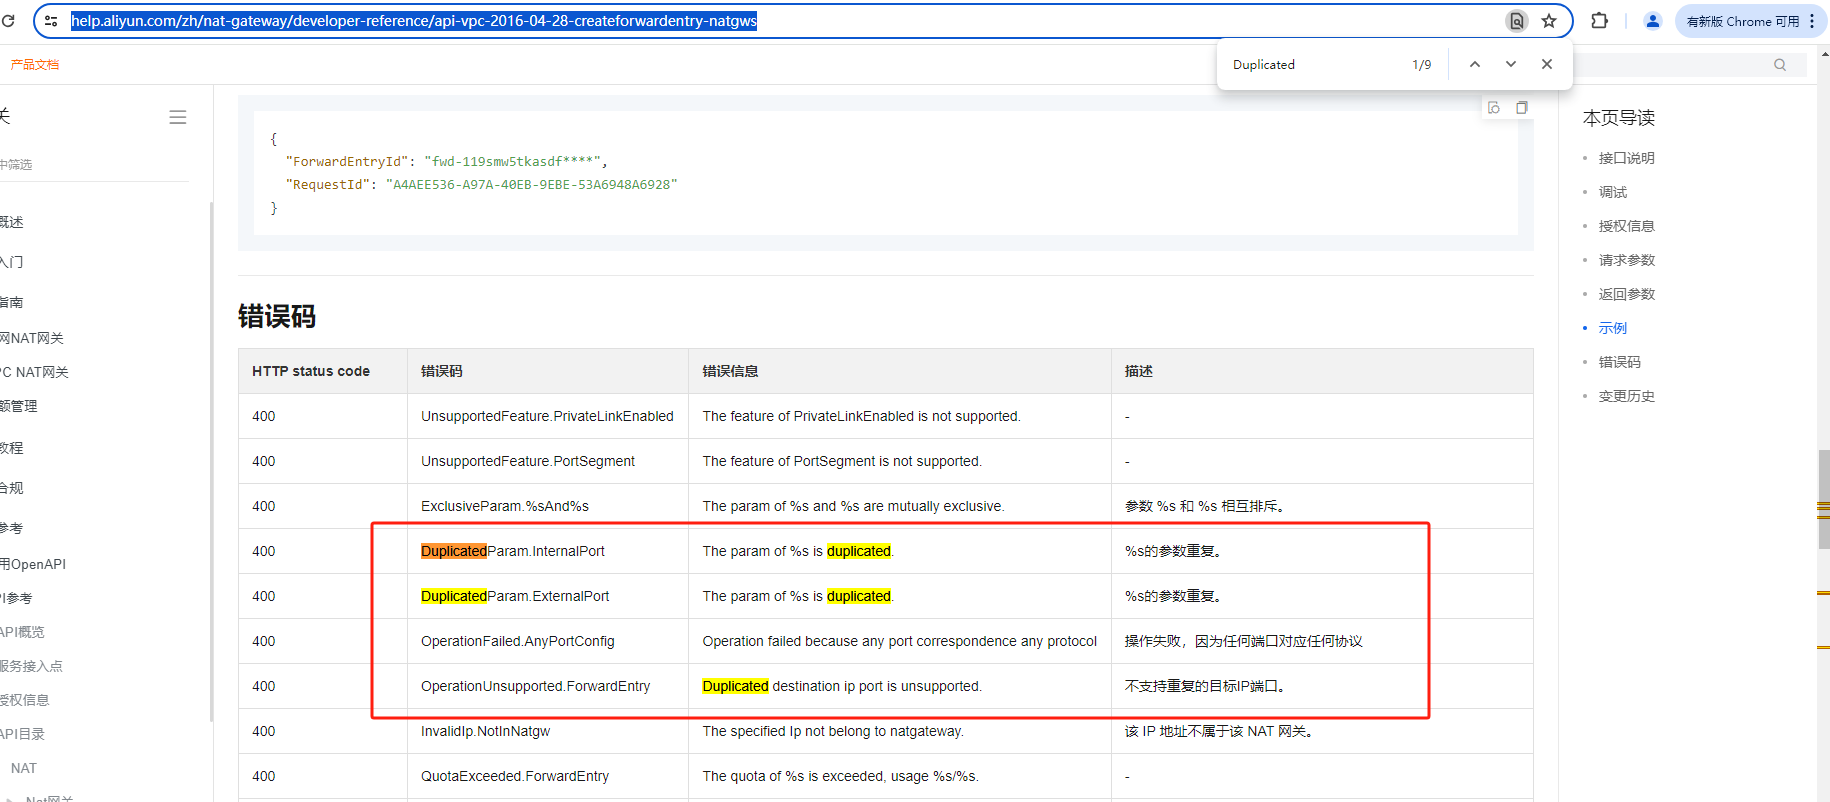Click the Duplicated find text field

click(1312, 64)
